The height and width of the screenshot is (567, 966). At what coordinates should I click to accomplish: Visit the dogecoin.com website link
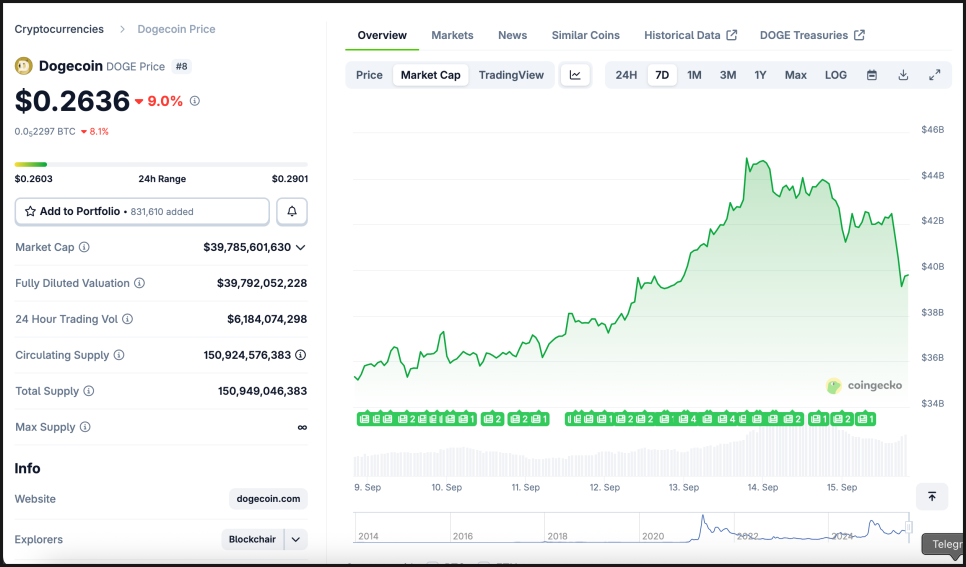pyautogui.click(x=268, y=499)
